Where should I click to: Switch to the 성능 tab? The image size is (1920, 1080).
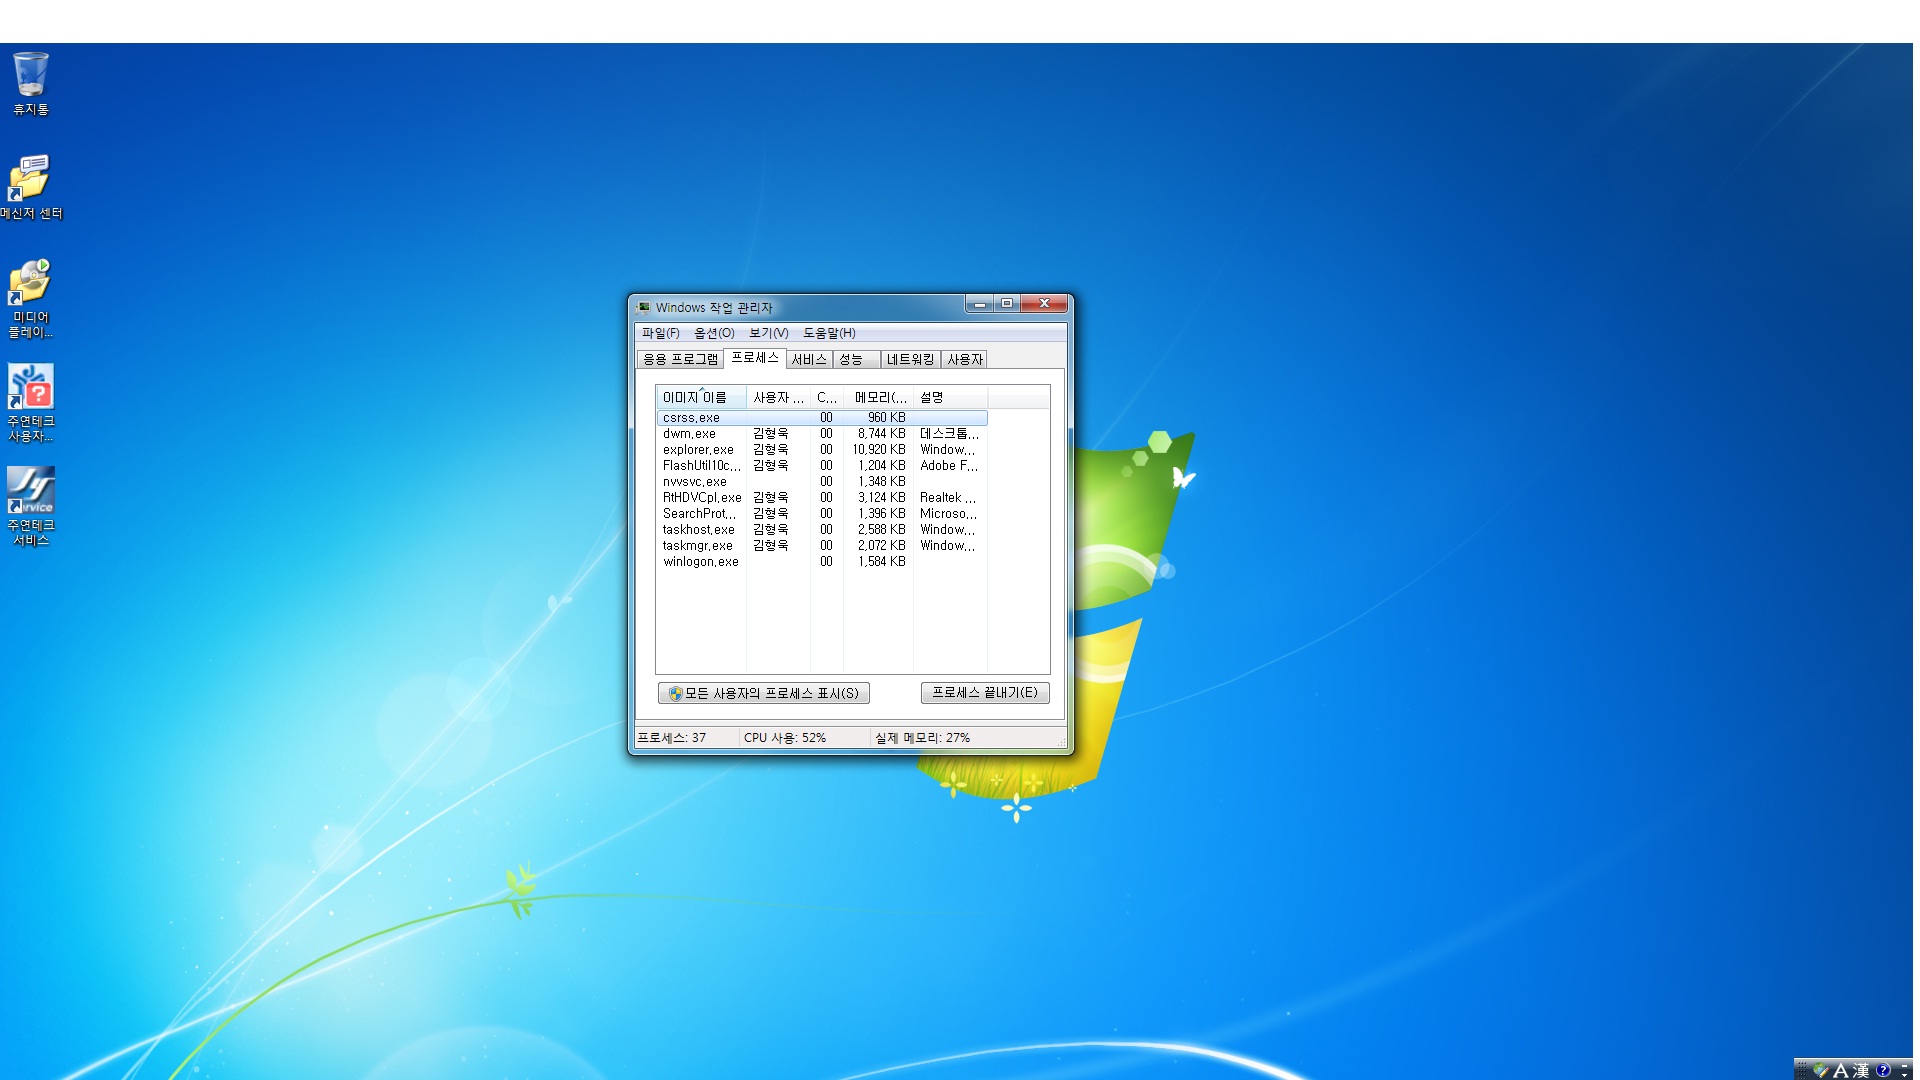click(857, 359)
